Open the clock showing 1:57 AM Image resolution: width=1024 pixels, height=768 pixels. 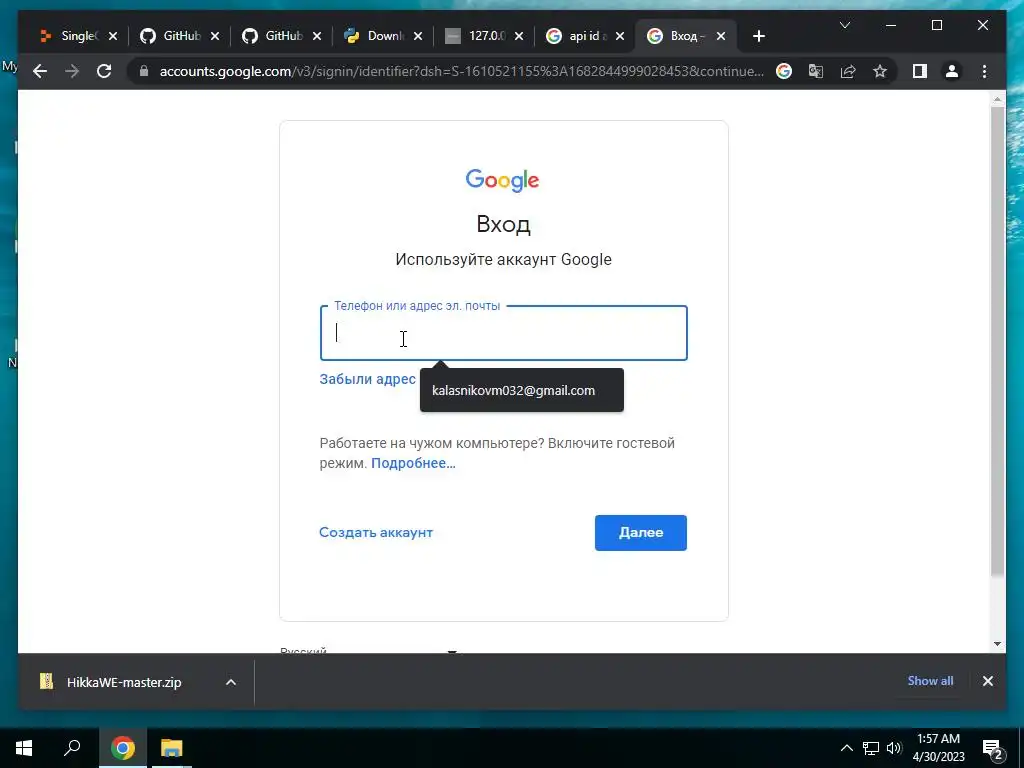point(938,748)
